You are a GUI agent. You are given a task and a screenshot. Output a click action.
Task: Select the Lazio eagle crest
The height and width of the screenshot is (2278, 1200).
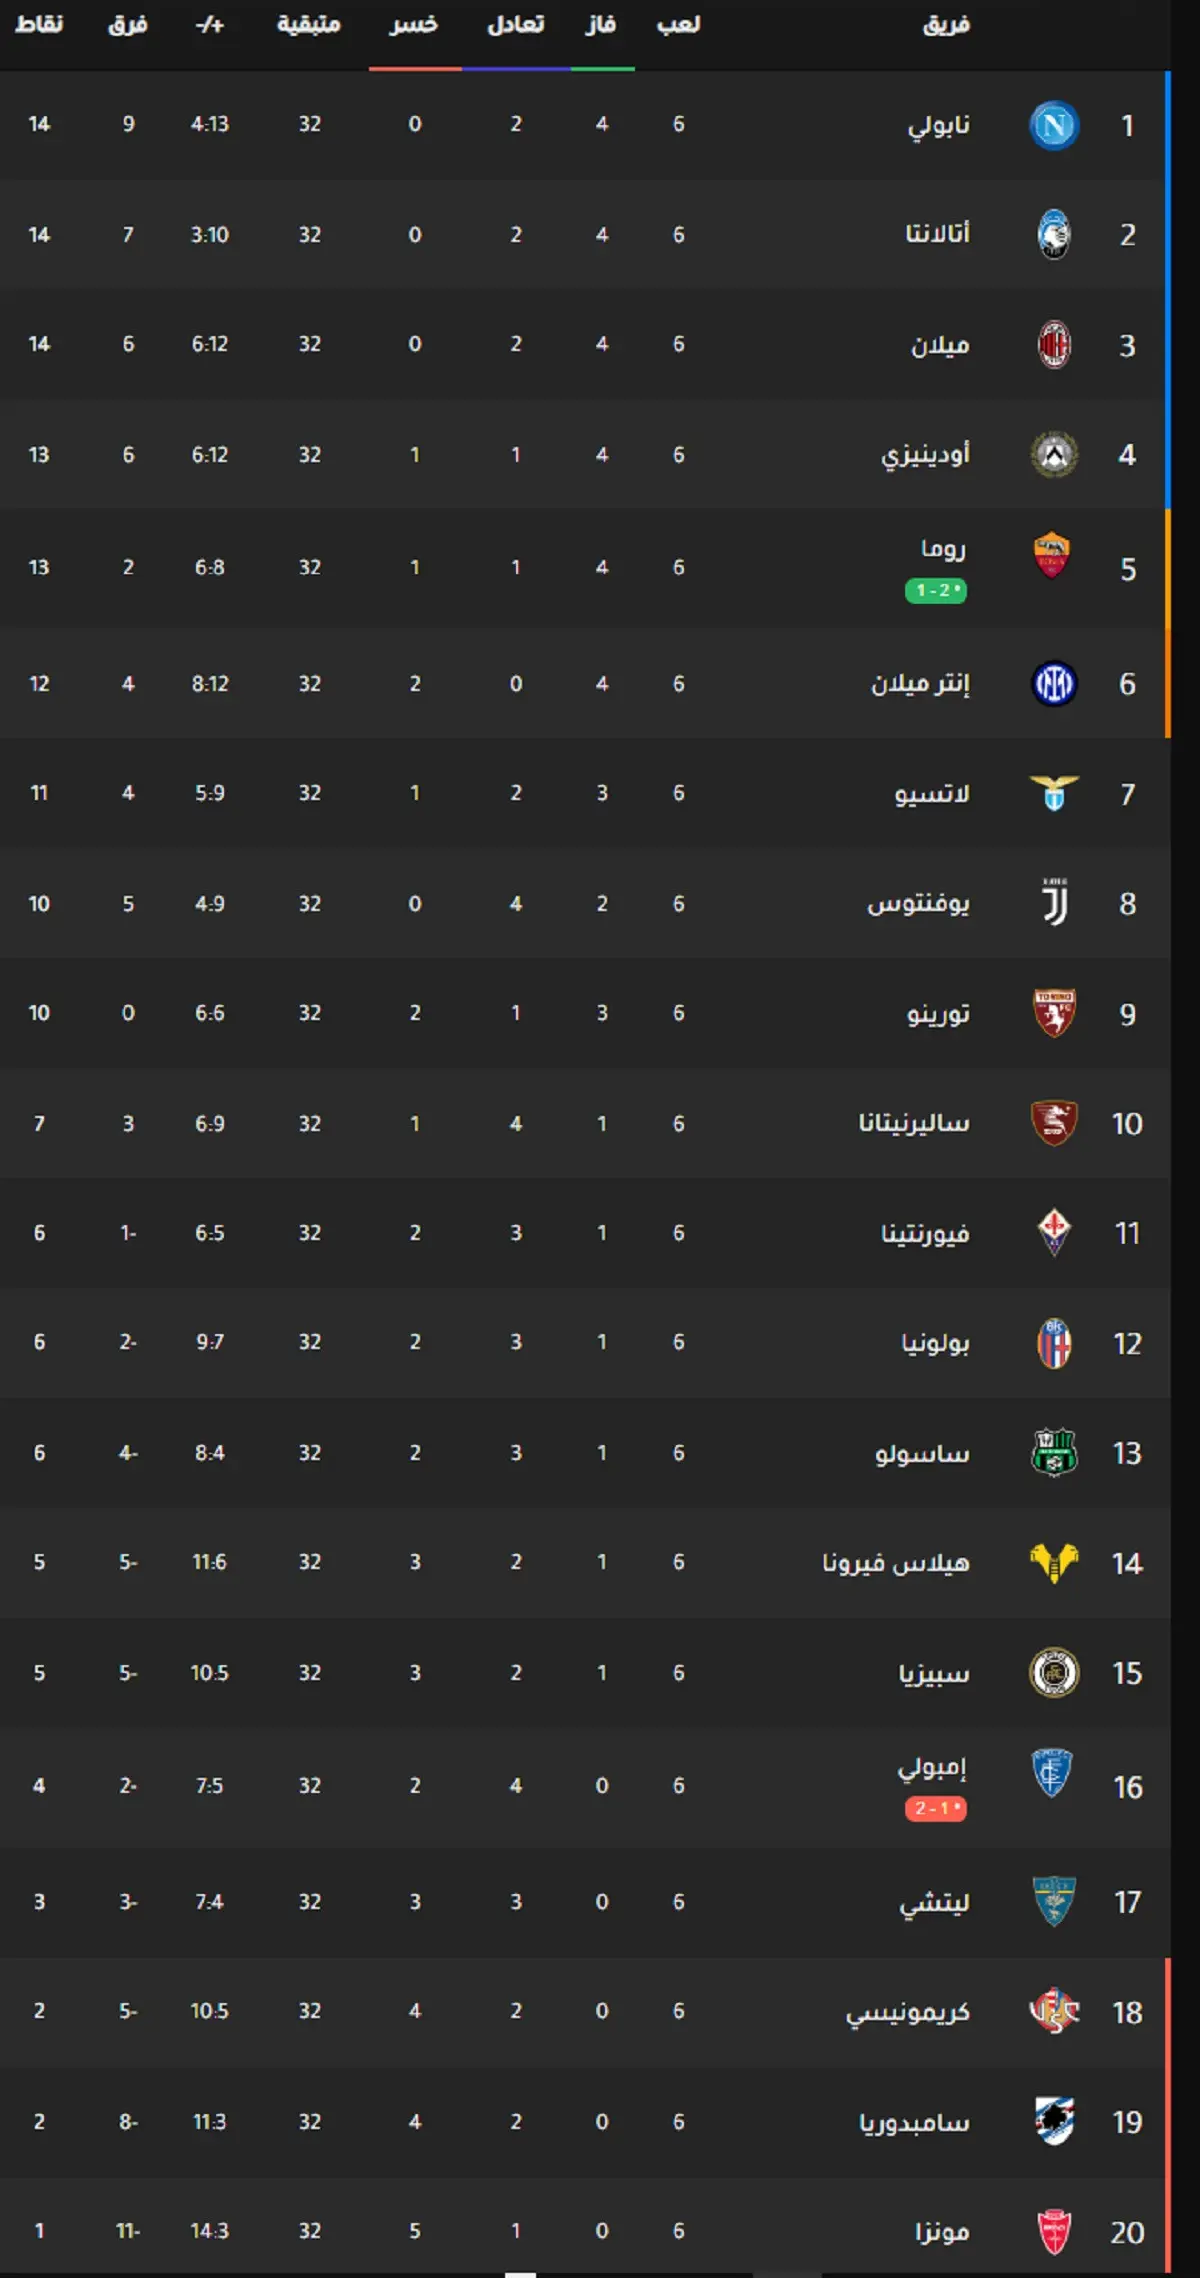click(x=1054, y=793)
